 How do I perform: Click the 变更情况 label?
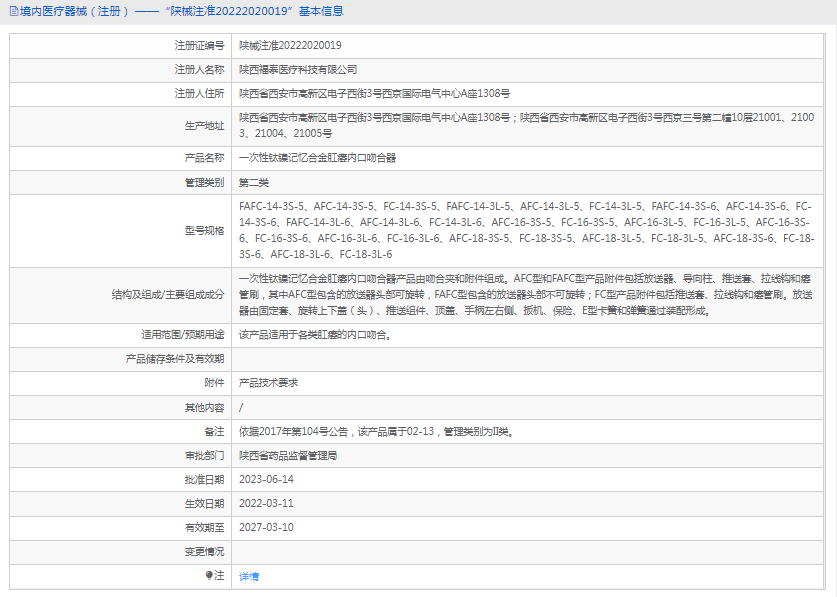click(204, 552)
